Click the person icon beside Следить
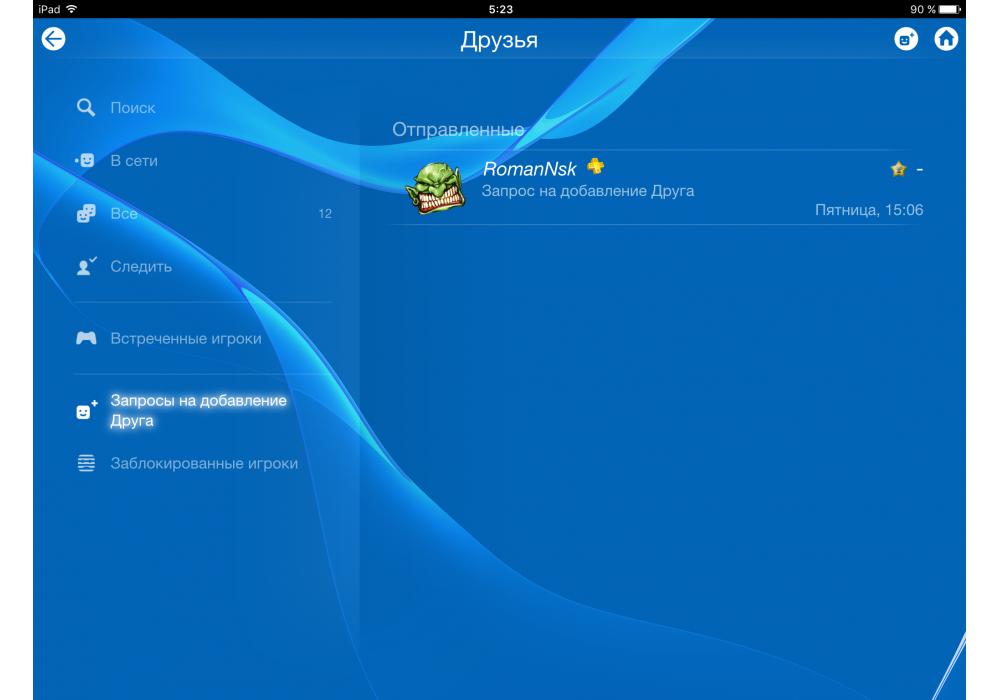This screenshot has width=1000, height=700. pyautogui.click(x=86, y=267)
